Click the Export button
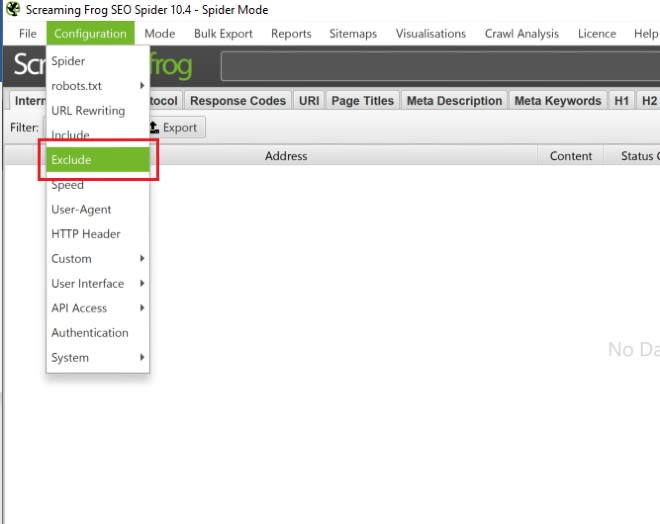Screen dimensions: 660x524 click(177, 128)
